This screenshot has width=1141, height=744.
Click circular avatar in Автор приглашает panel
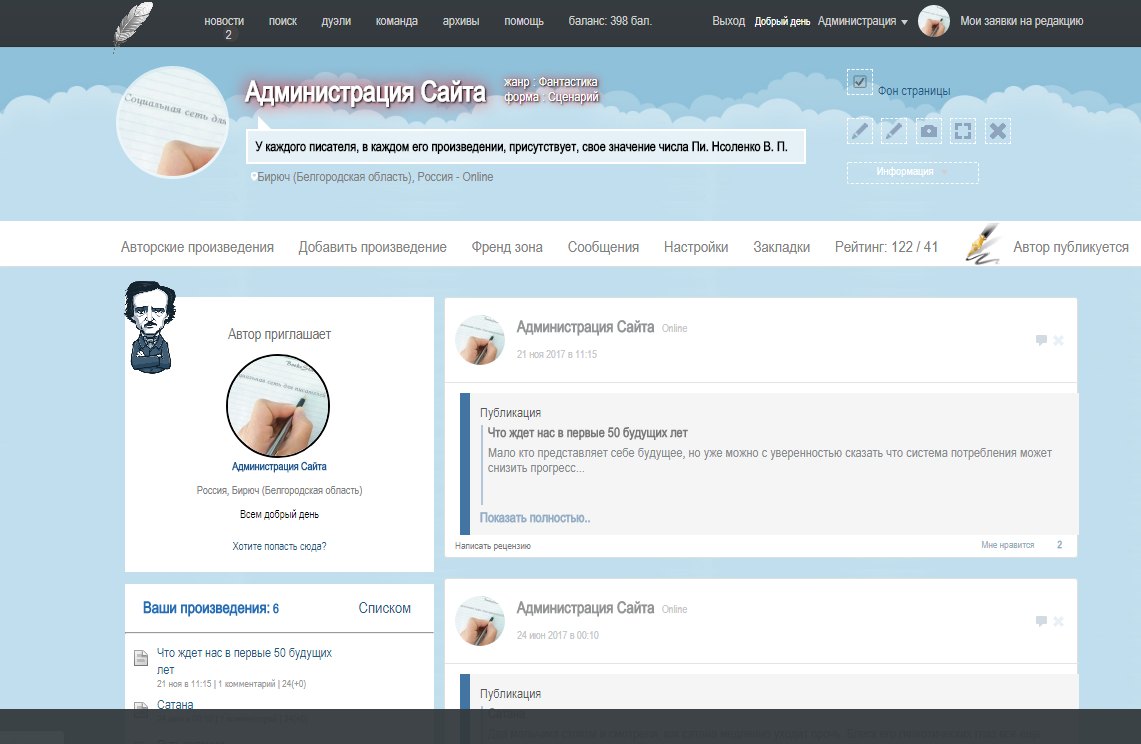(x=278, y=405)
